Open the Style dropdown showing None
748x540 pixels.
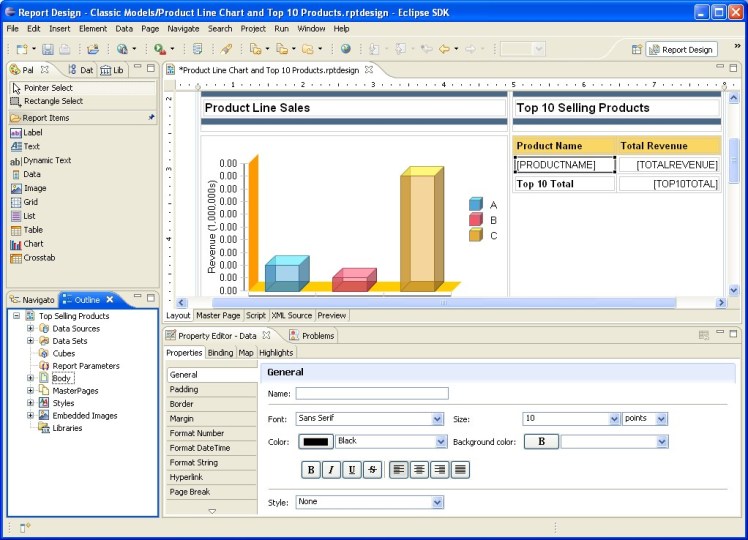[x=369, y=502]
